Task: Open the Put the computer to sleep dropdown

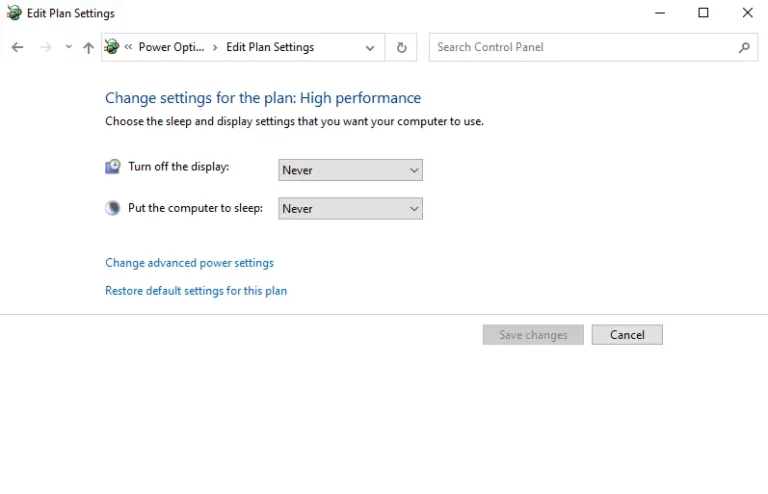Action: [x=350, y=209]
